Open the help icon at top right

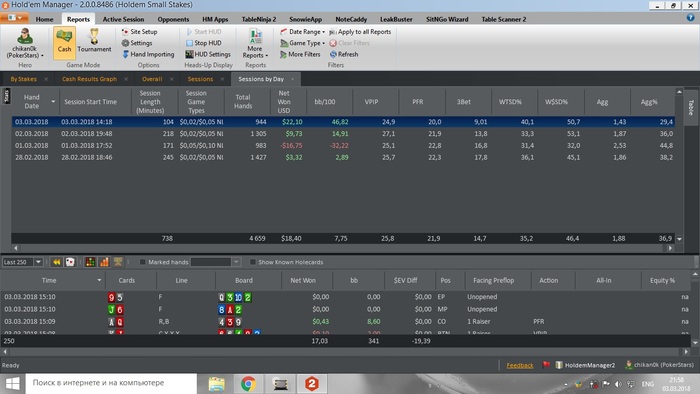click(x=690, y=18)
